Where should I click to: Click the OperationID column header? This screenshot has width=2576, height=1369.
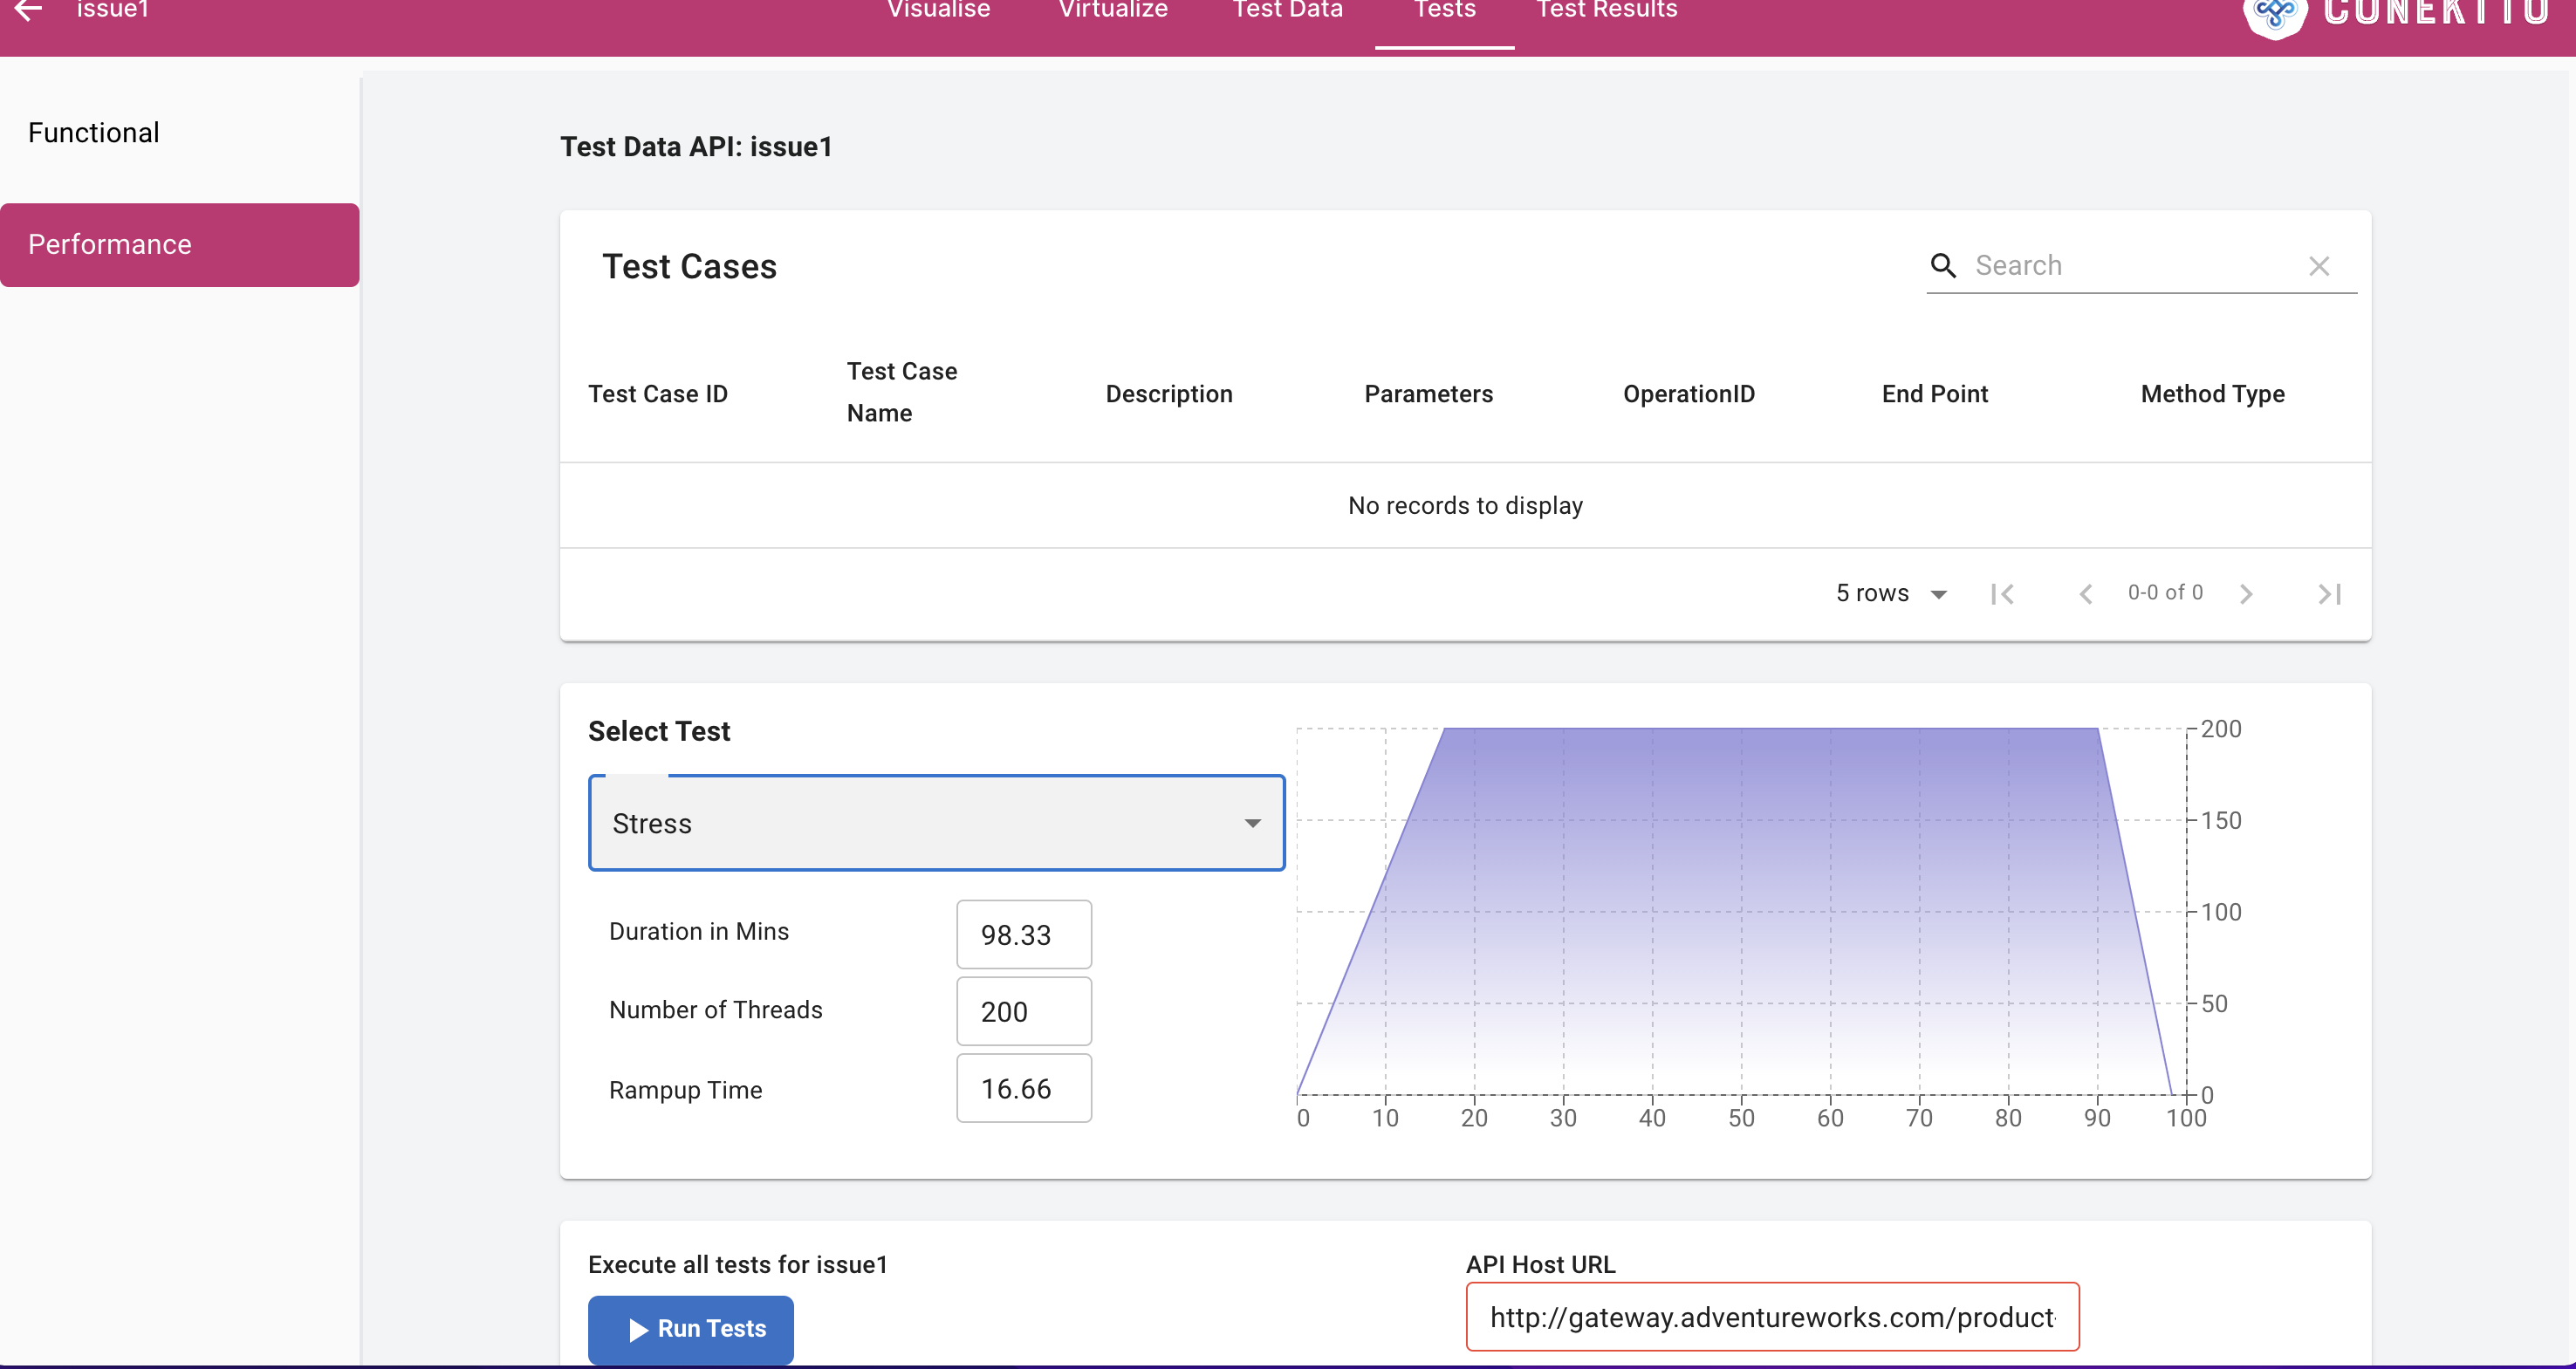[x=1688, y=394]
